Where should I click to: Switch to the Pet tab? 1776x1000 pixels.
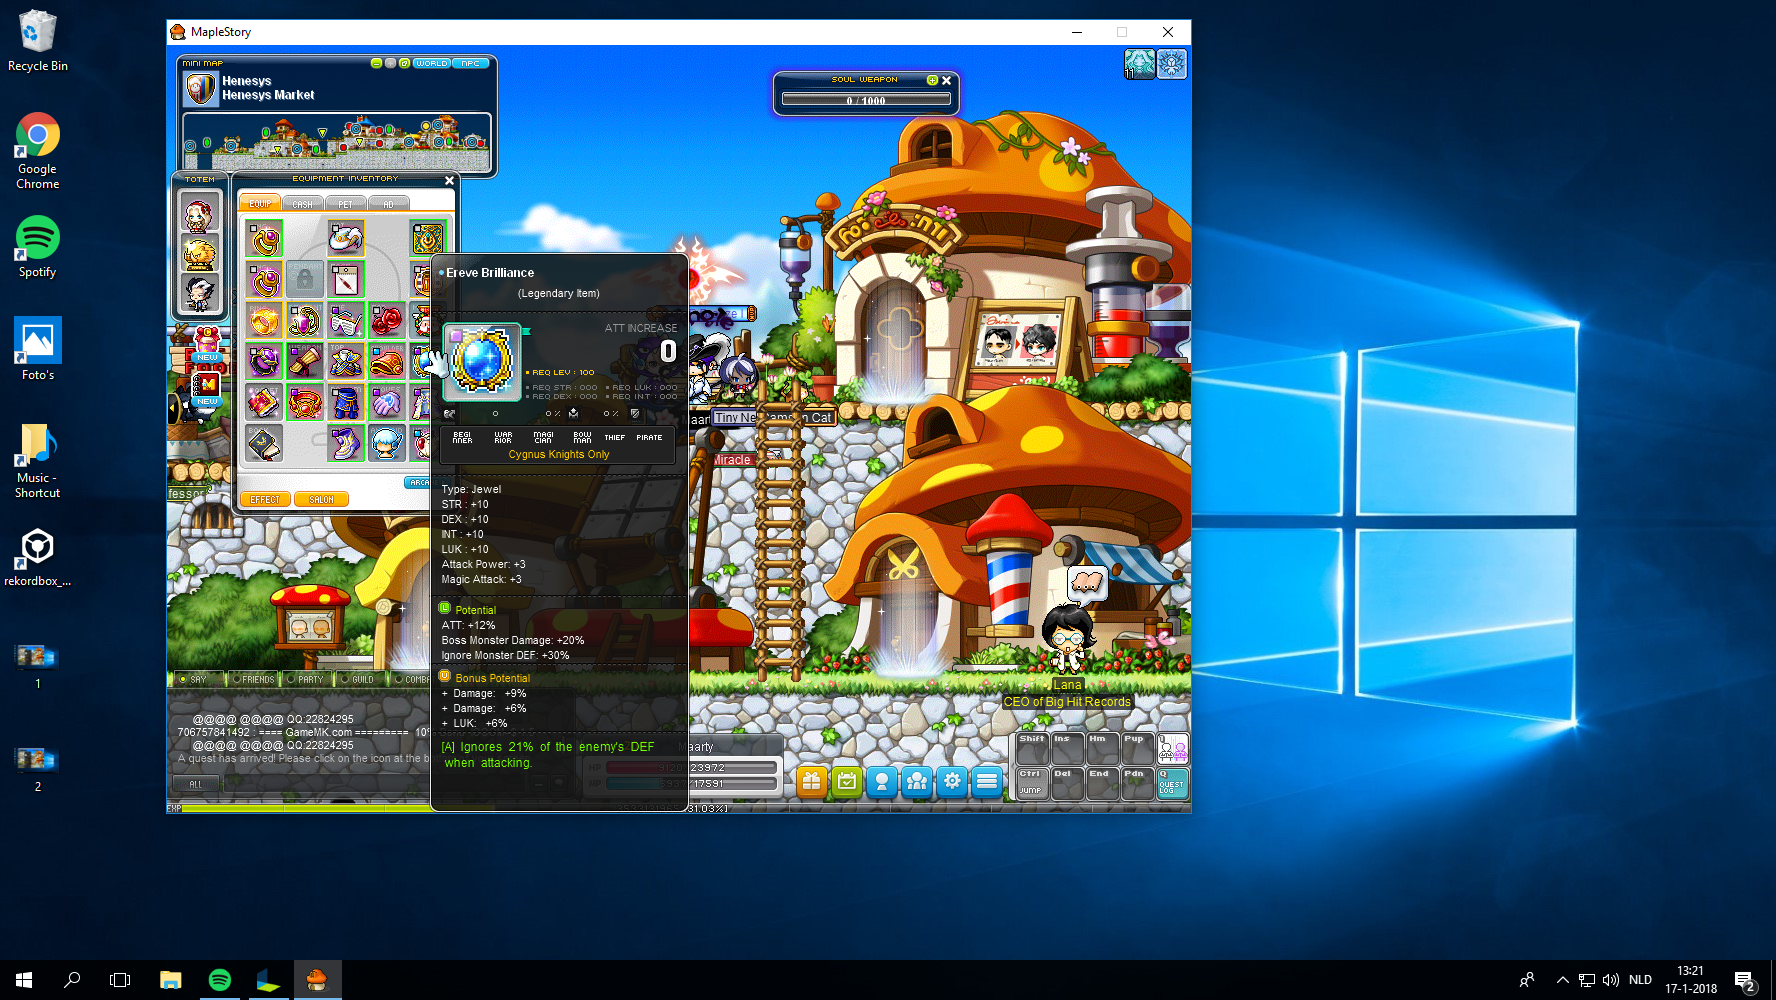[346, 204]
